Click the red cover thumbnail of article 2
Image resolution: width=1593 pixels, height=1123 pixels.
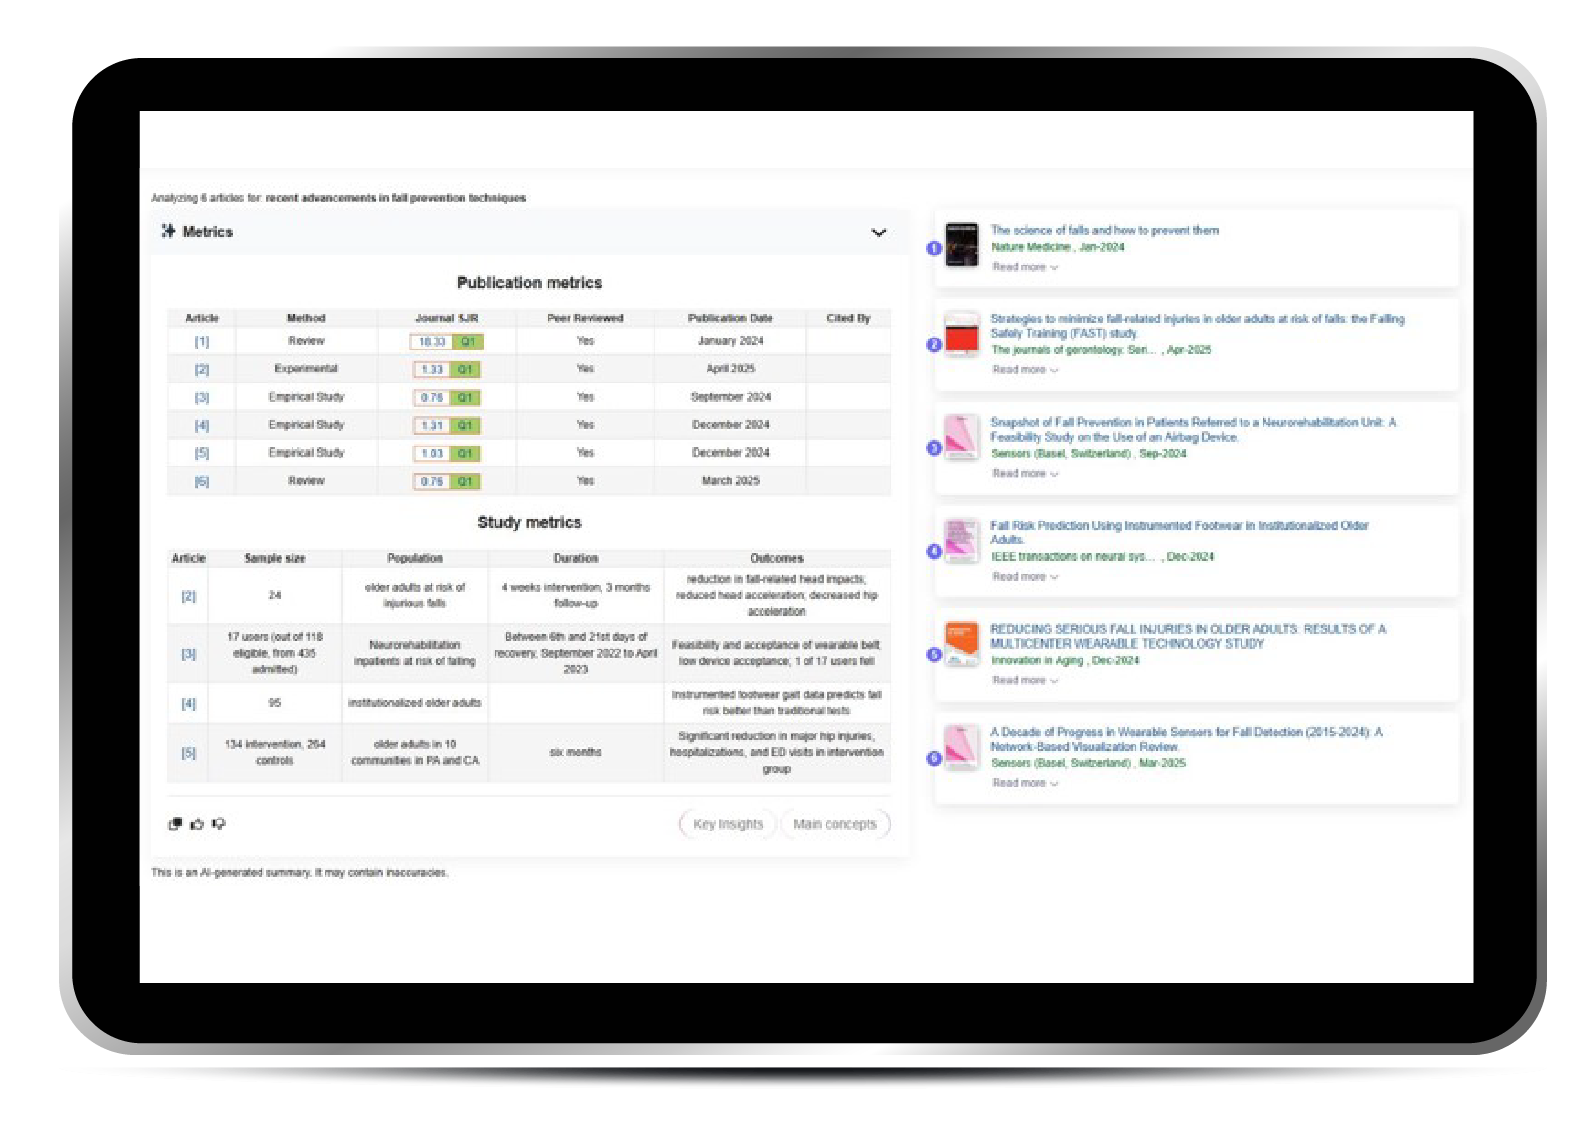[961, 335]
